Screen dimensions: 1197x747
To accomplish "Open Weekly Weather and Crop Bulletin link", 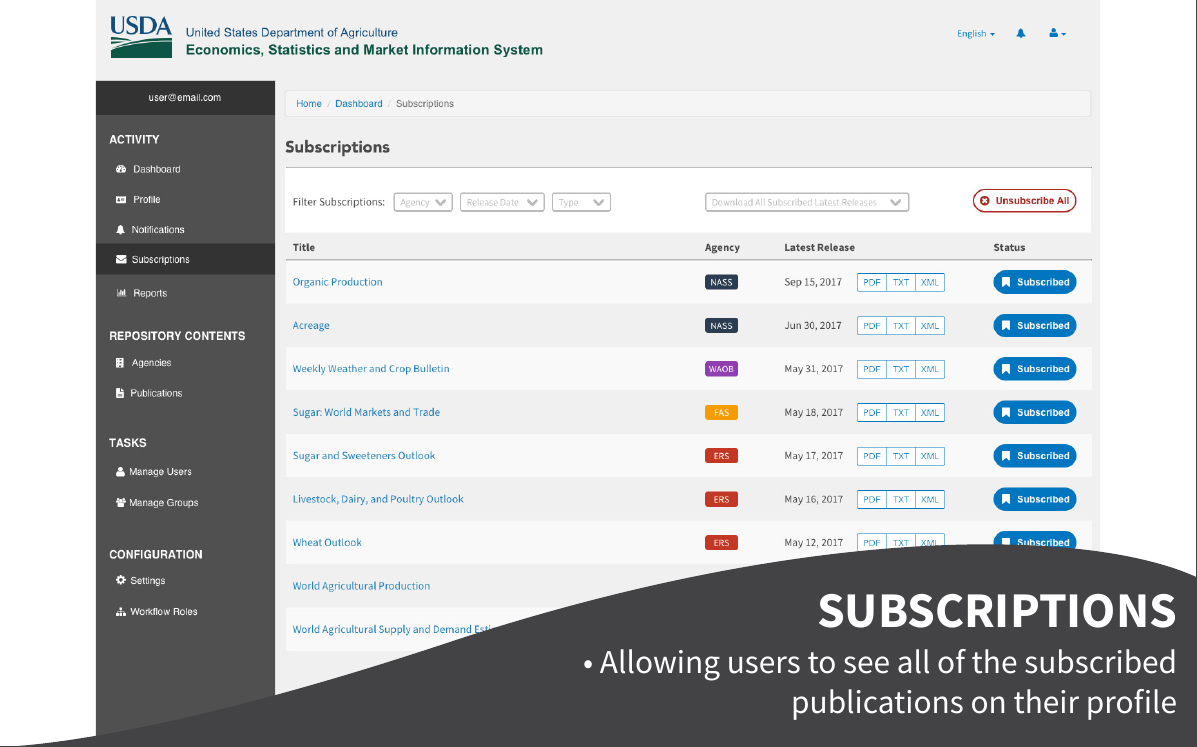I will coord(371,369).
